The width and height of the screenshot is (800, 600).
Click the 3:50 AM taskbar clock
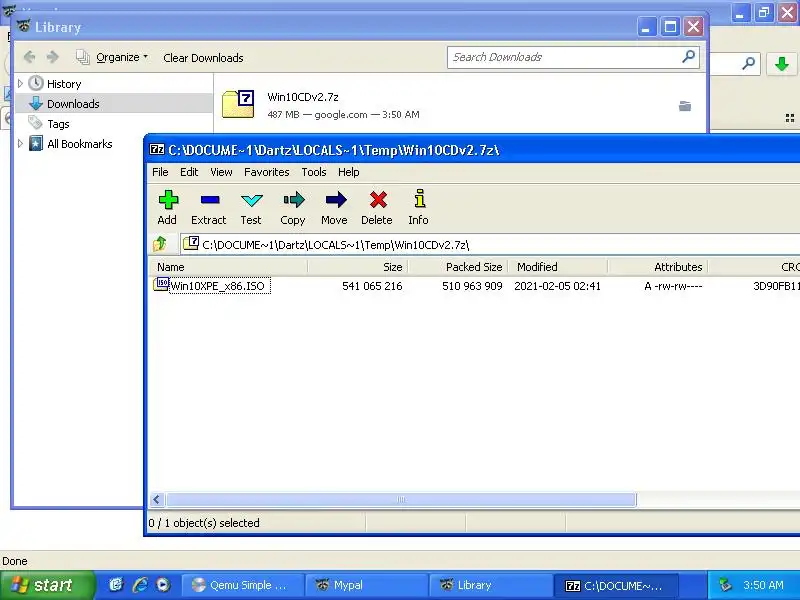[763, 585]
